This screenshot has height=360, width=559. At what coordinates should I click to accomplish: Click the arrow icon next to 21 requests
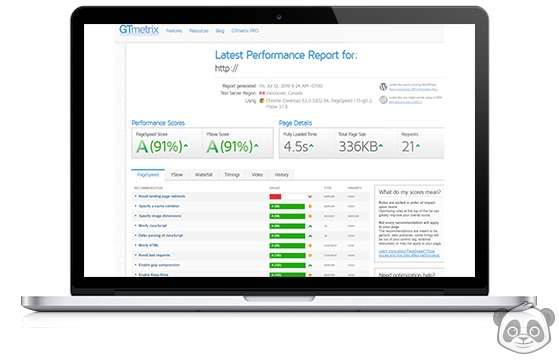point(418,146)
